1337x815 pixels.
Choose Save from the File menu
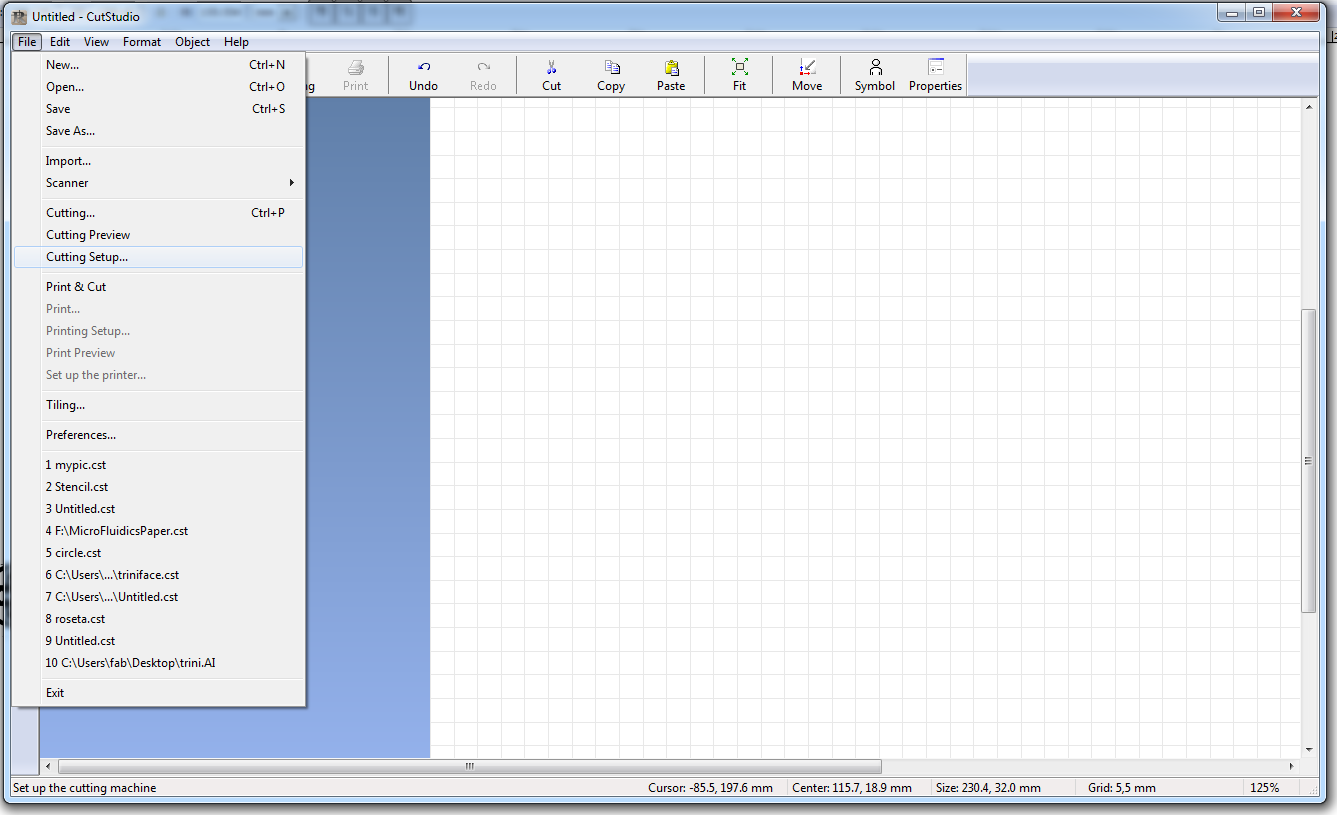click(158, 109)
